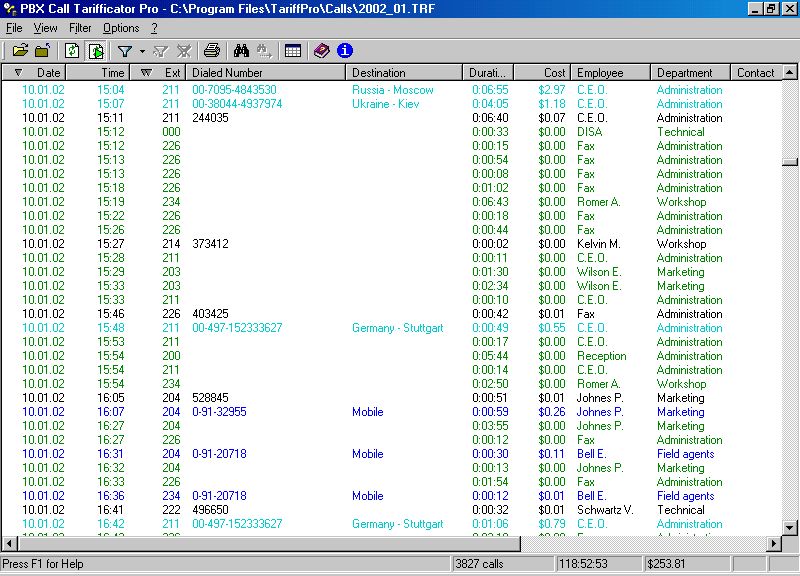The width and height of the screenshot is (800, 576).
Task: Click the Dialed Number column header
Action: pyautogui.click(x=266, y=73)
